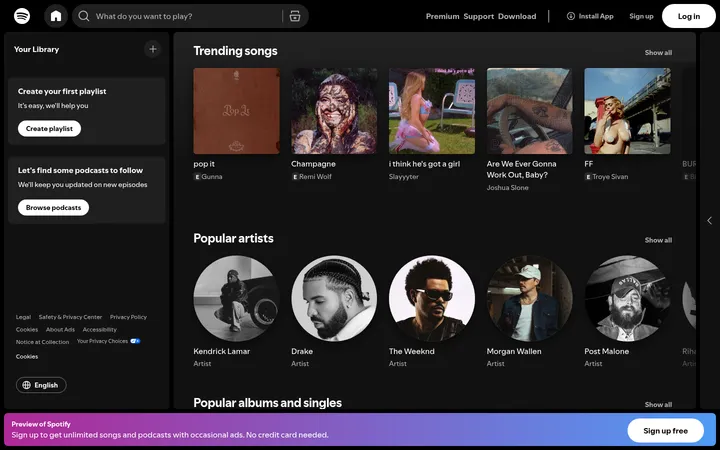Click the Joshua Slone artist name
The width and height of the screenshot is (720, 450).
coord(507,188)
